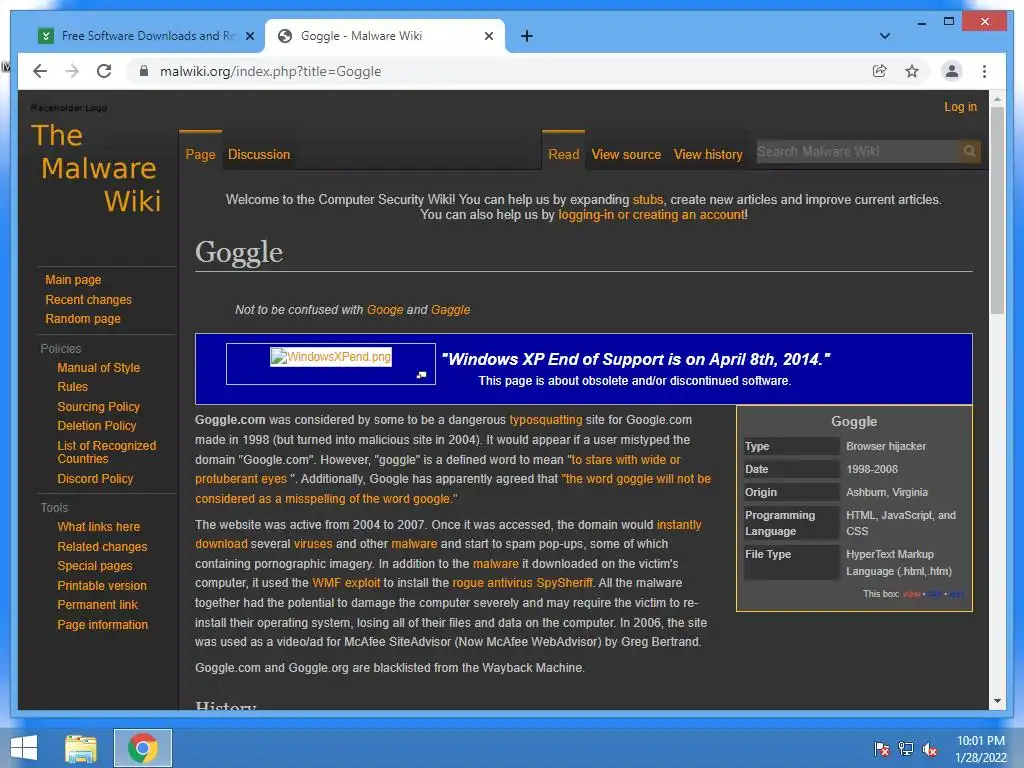This screenshot has width=1024, height=768.
Task: Enlarge image via magnify icon
Action: click(x=422, y=375)
